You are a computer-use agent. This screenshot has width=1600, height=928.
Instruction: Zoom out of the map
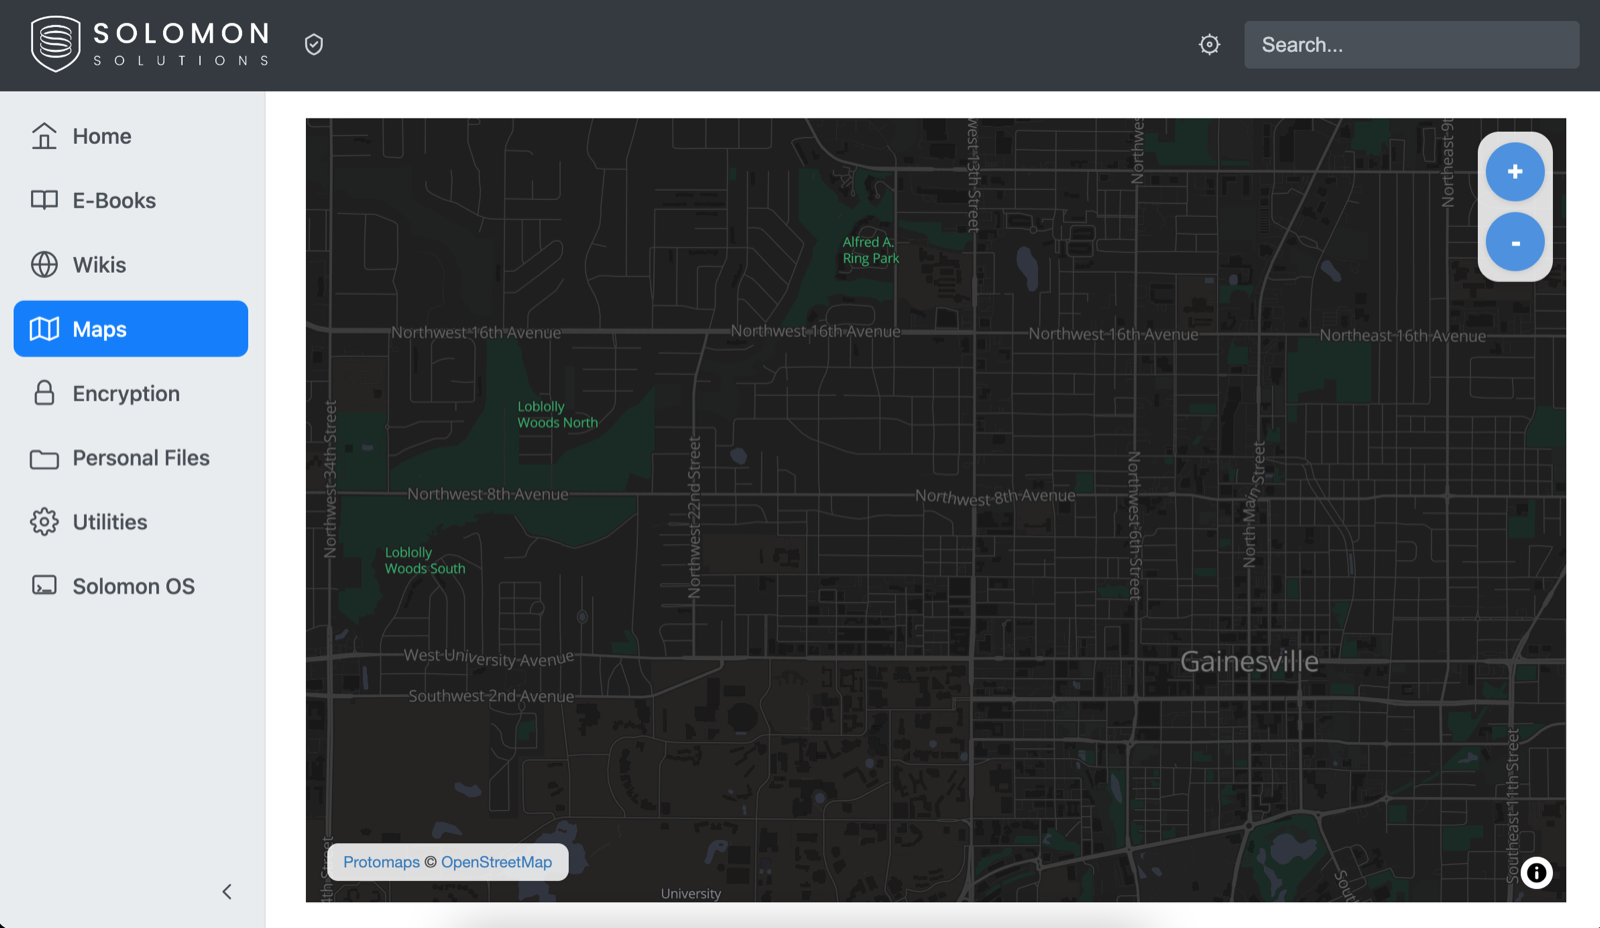1515,242
